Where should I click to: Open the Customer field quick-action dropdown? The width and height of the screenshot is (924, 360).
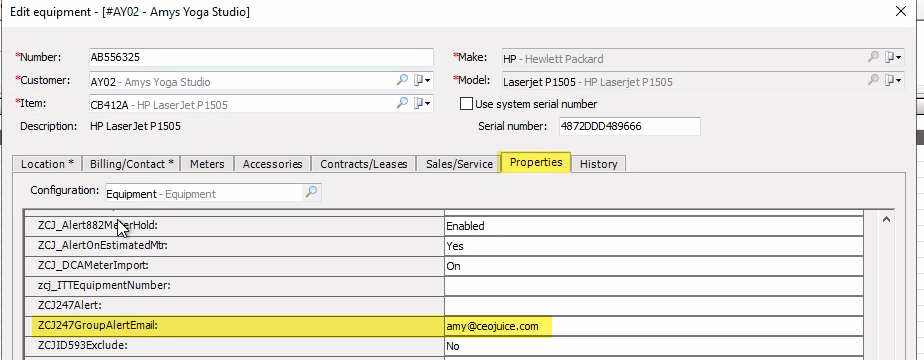pyautogui.click(x=422, y=80)
